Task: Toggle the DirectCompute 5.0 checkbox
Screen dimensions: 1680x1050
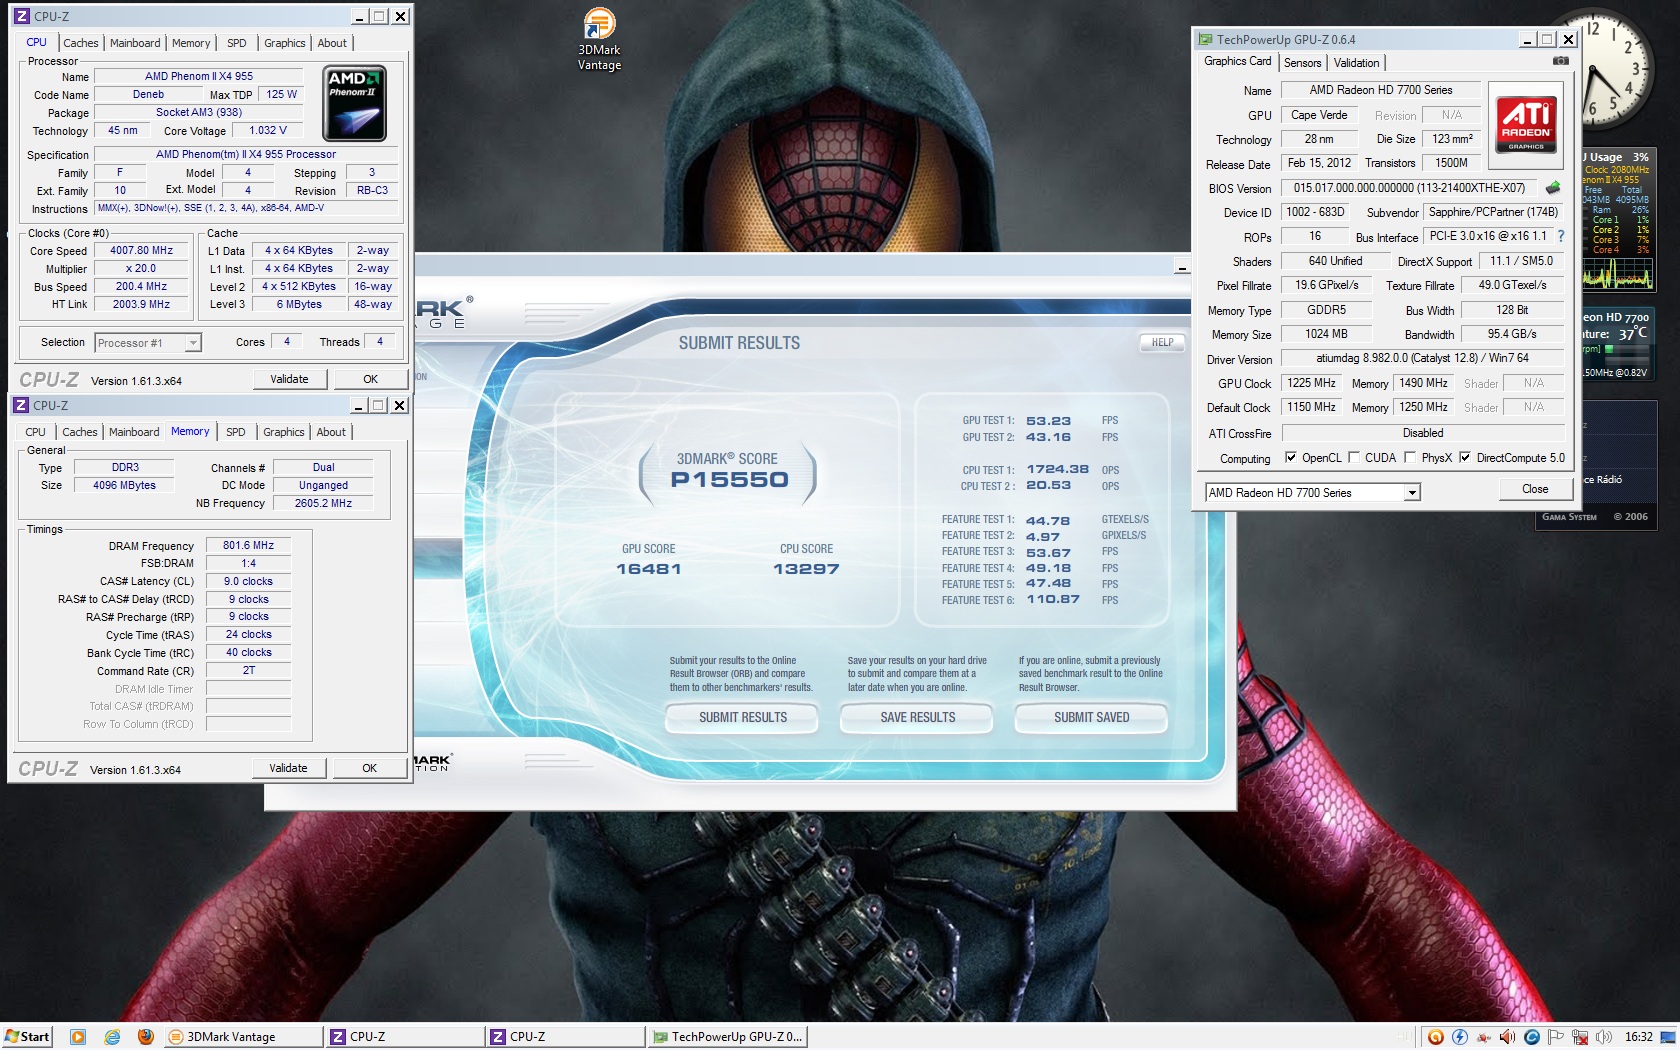Action: 1465,458
